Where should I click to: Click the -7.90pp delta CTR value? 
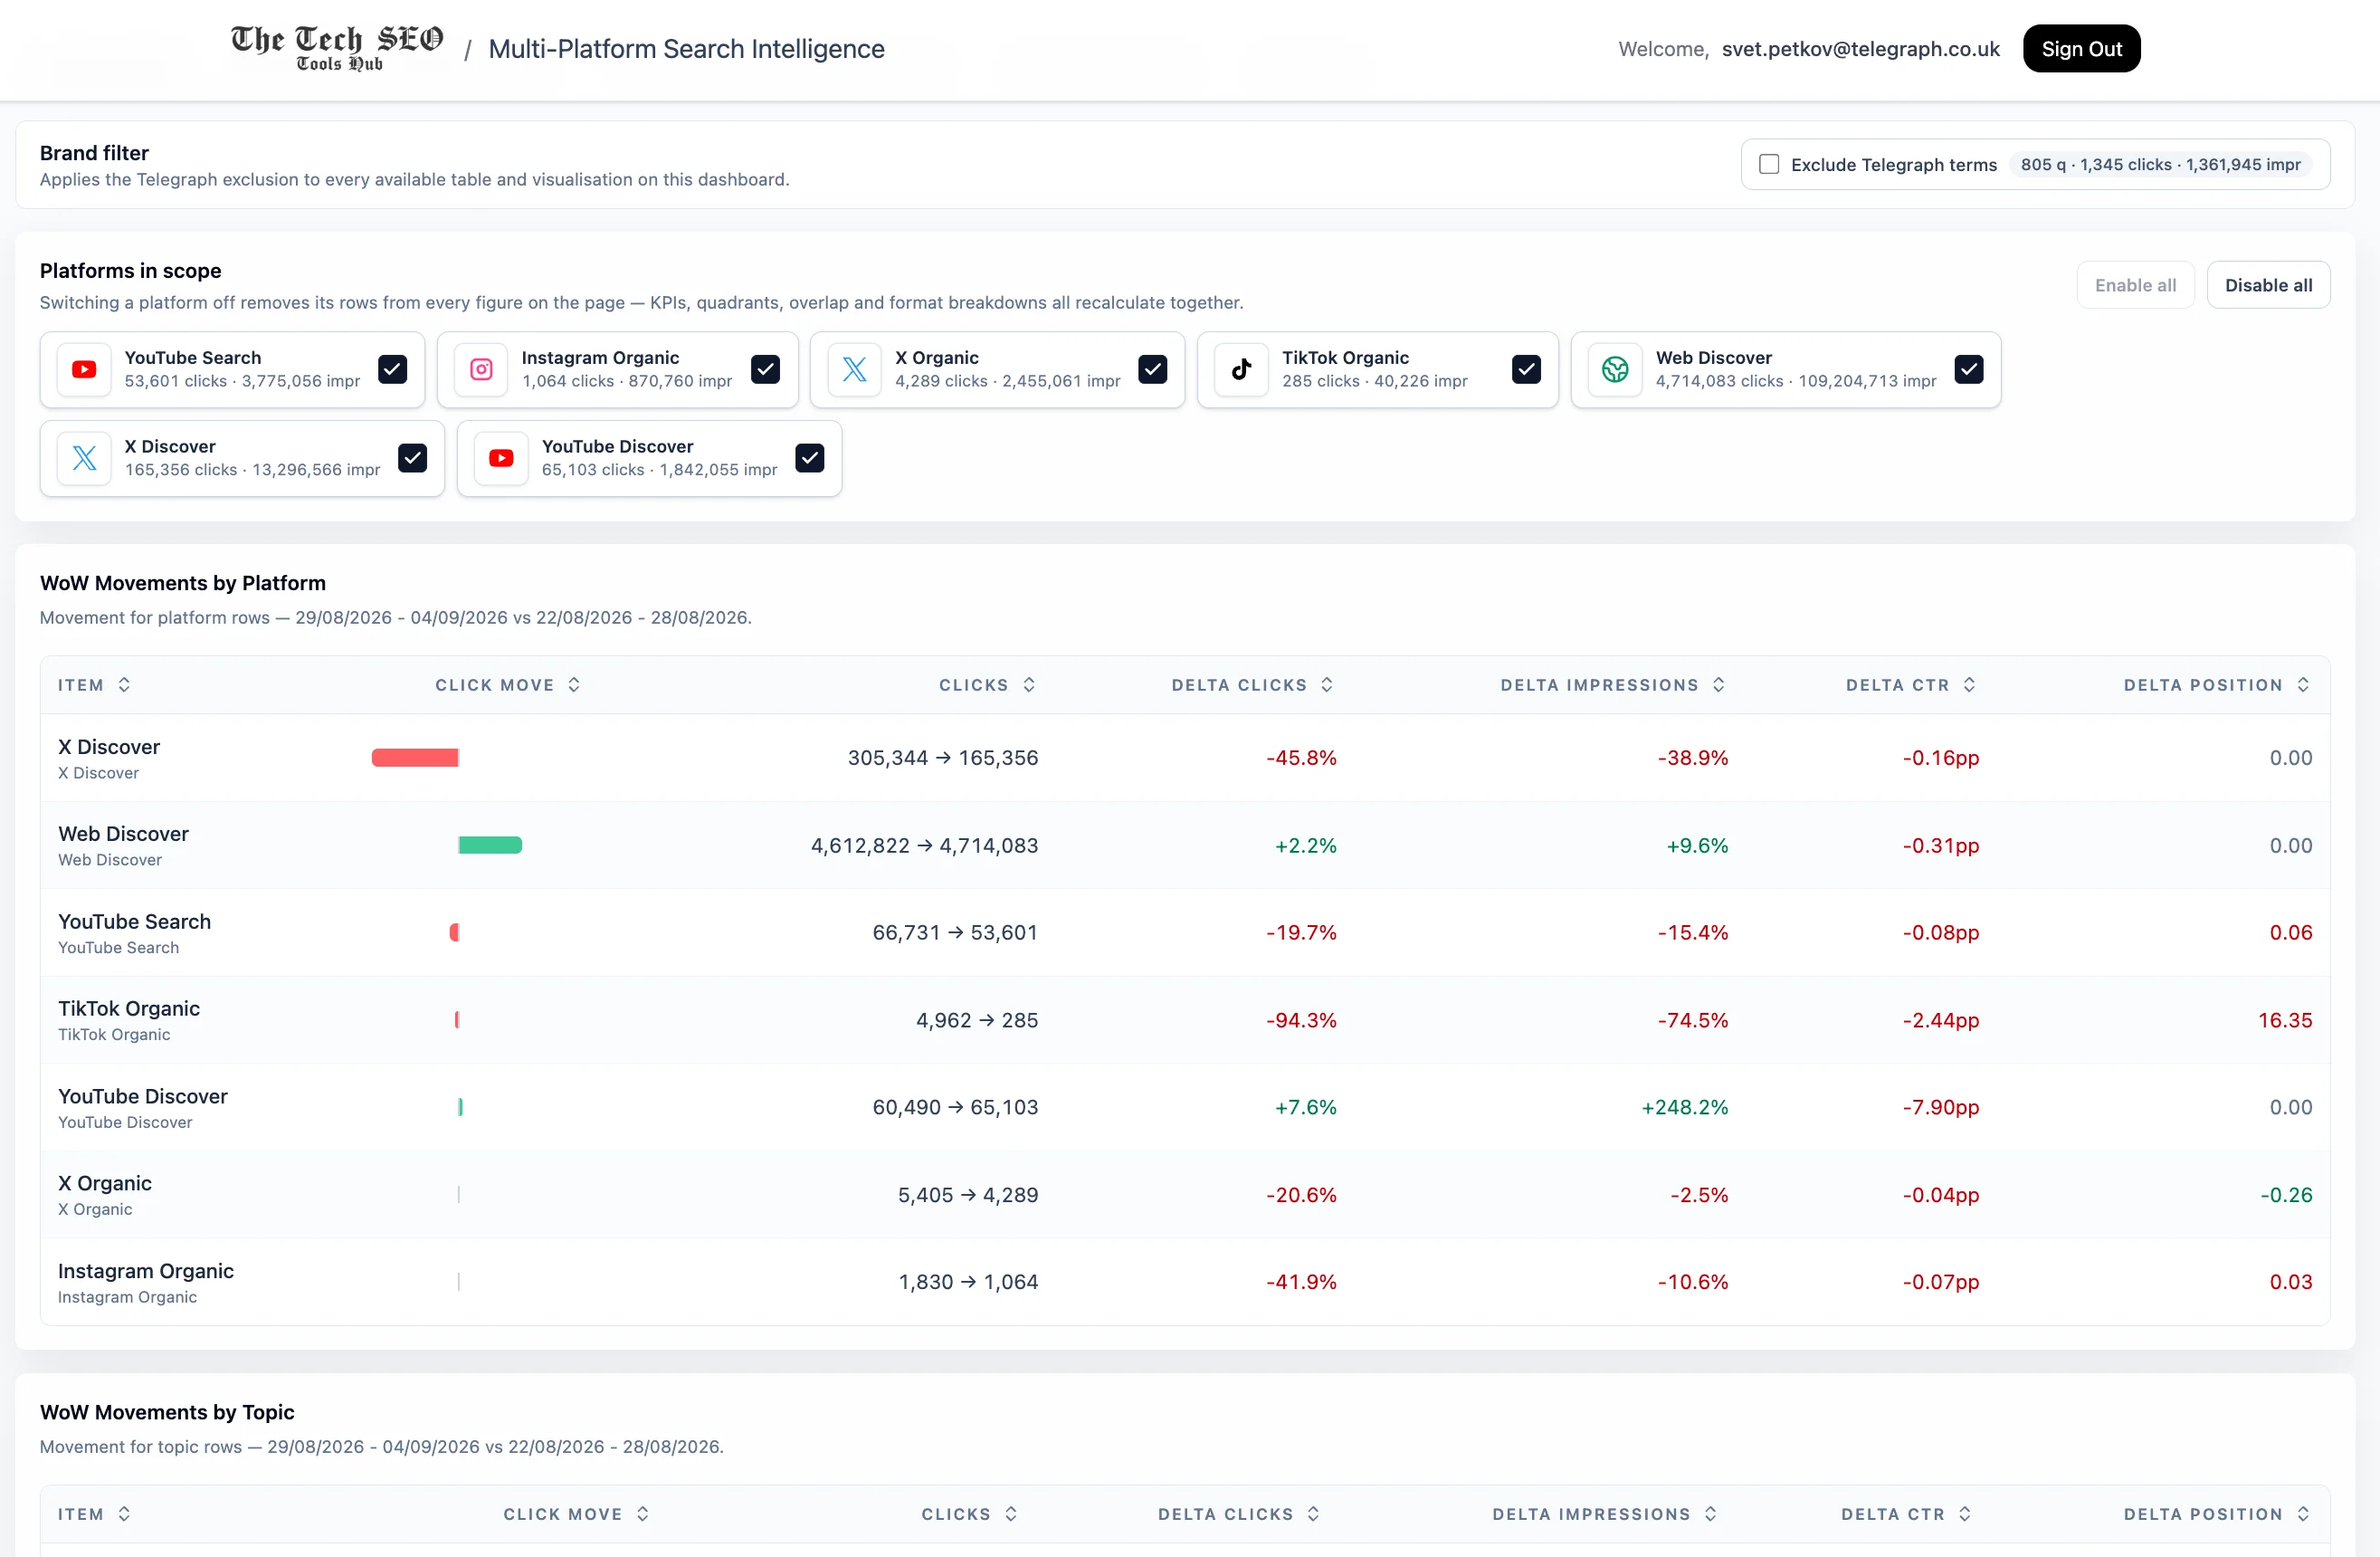pos(1940,1107)
